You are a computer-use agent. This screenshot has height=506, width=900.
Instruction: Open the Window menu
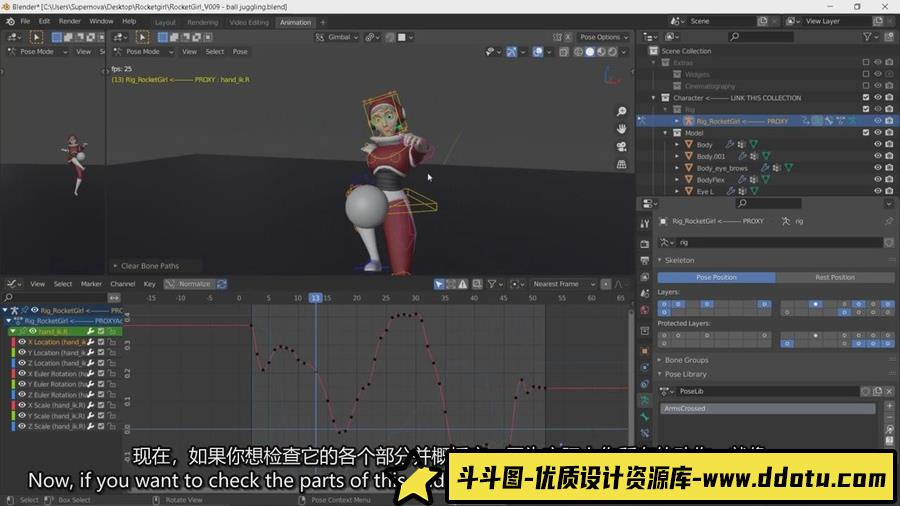tap(101, 21)
